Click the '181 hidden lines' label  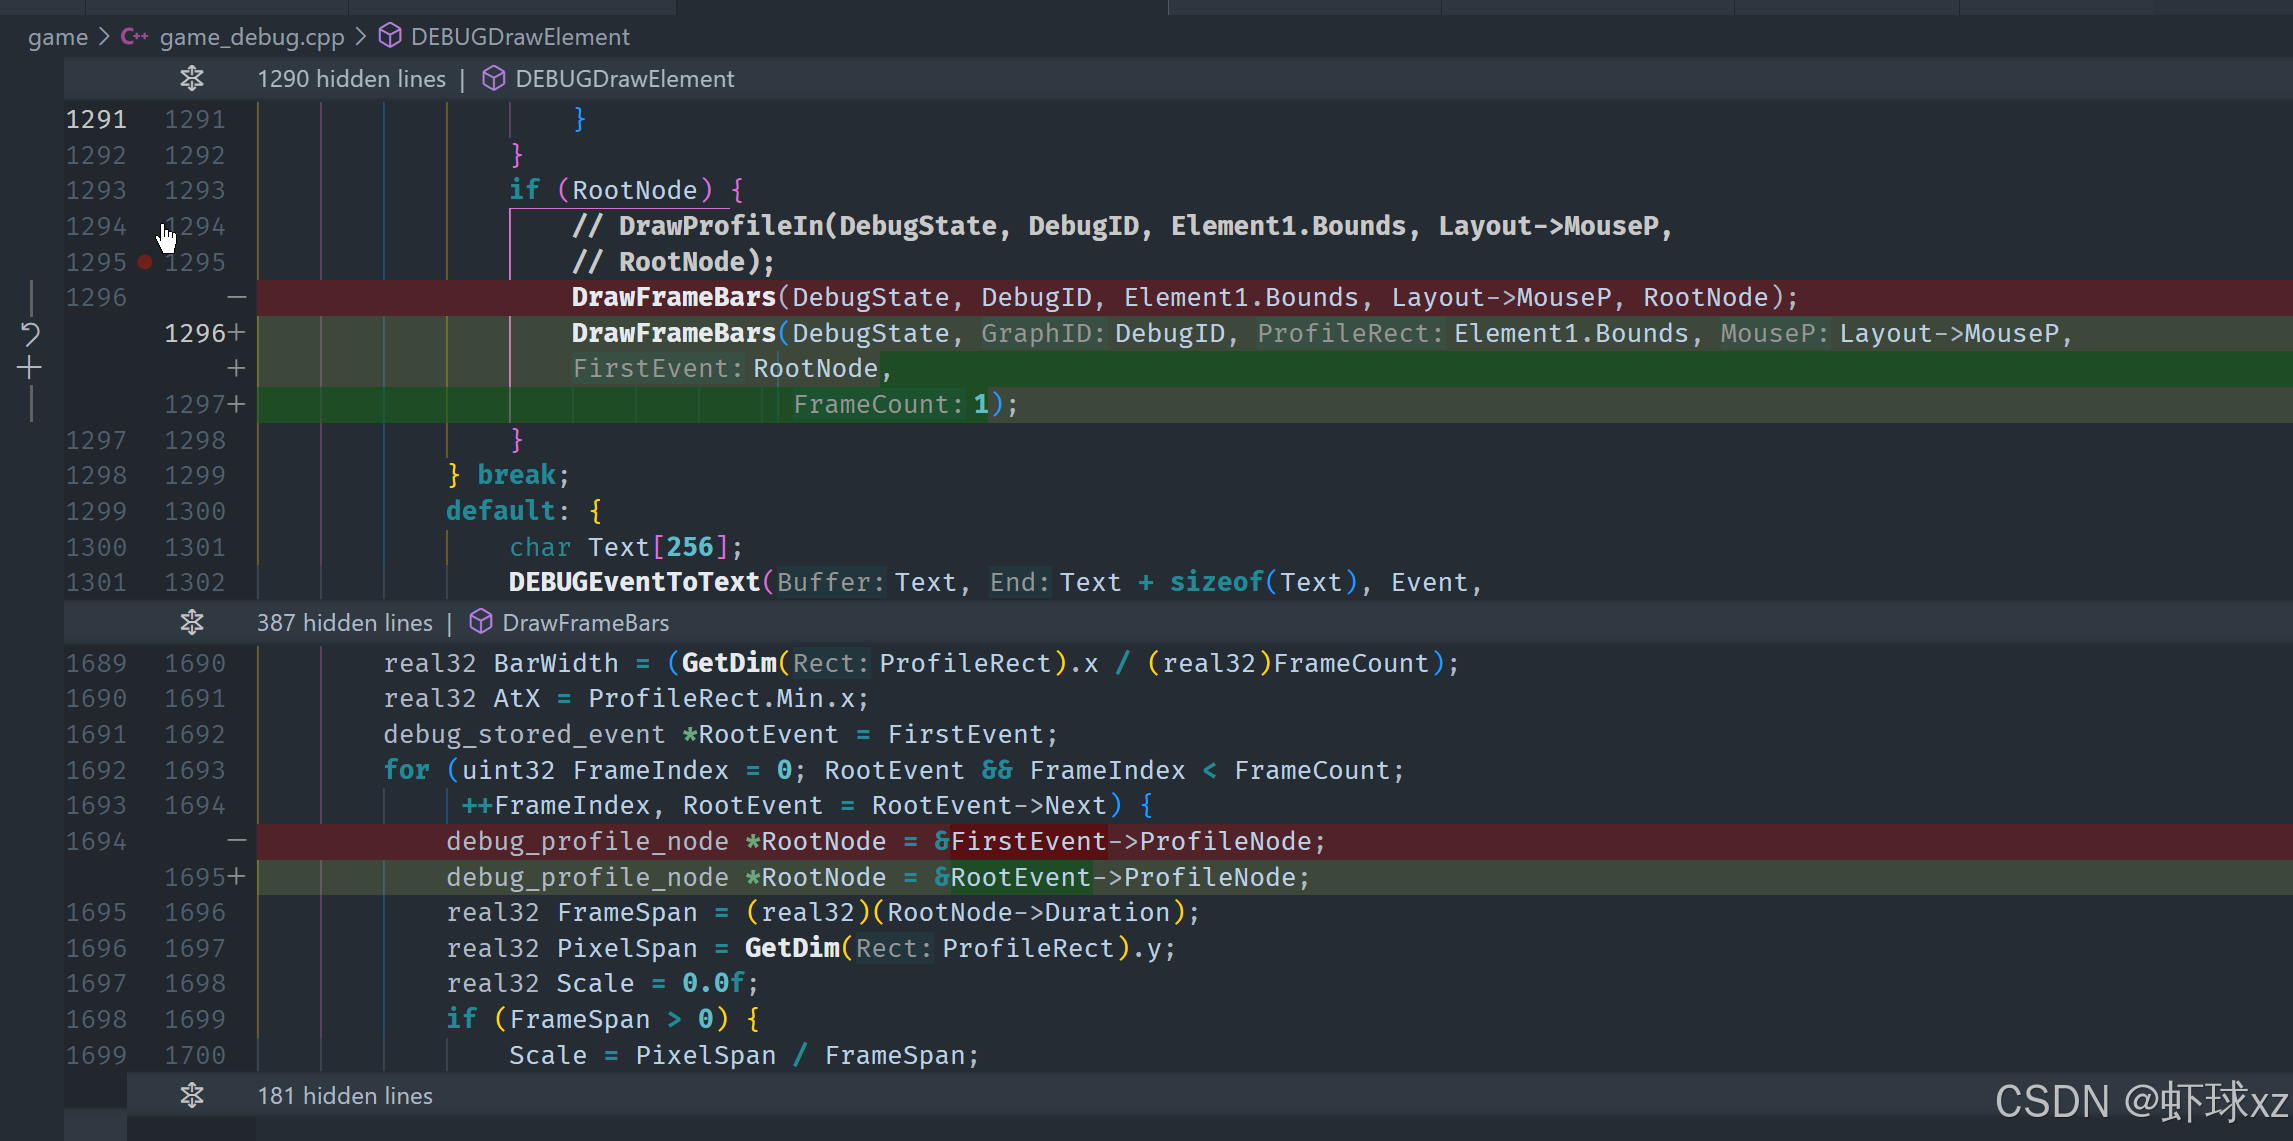pyautogui.click(x=345, y=1095)
